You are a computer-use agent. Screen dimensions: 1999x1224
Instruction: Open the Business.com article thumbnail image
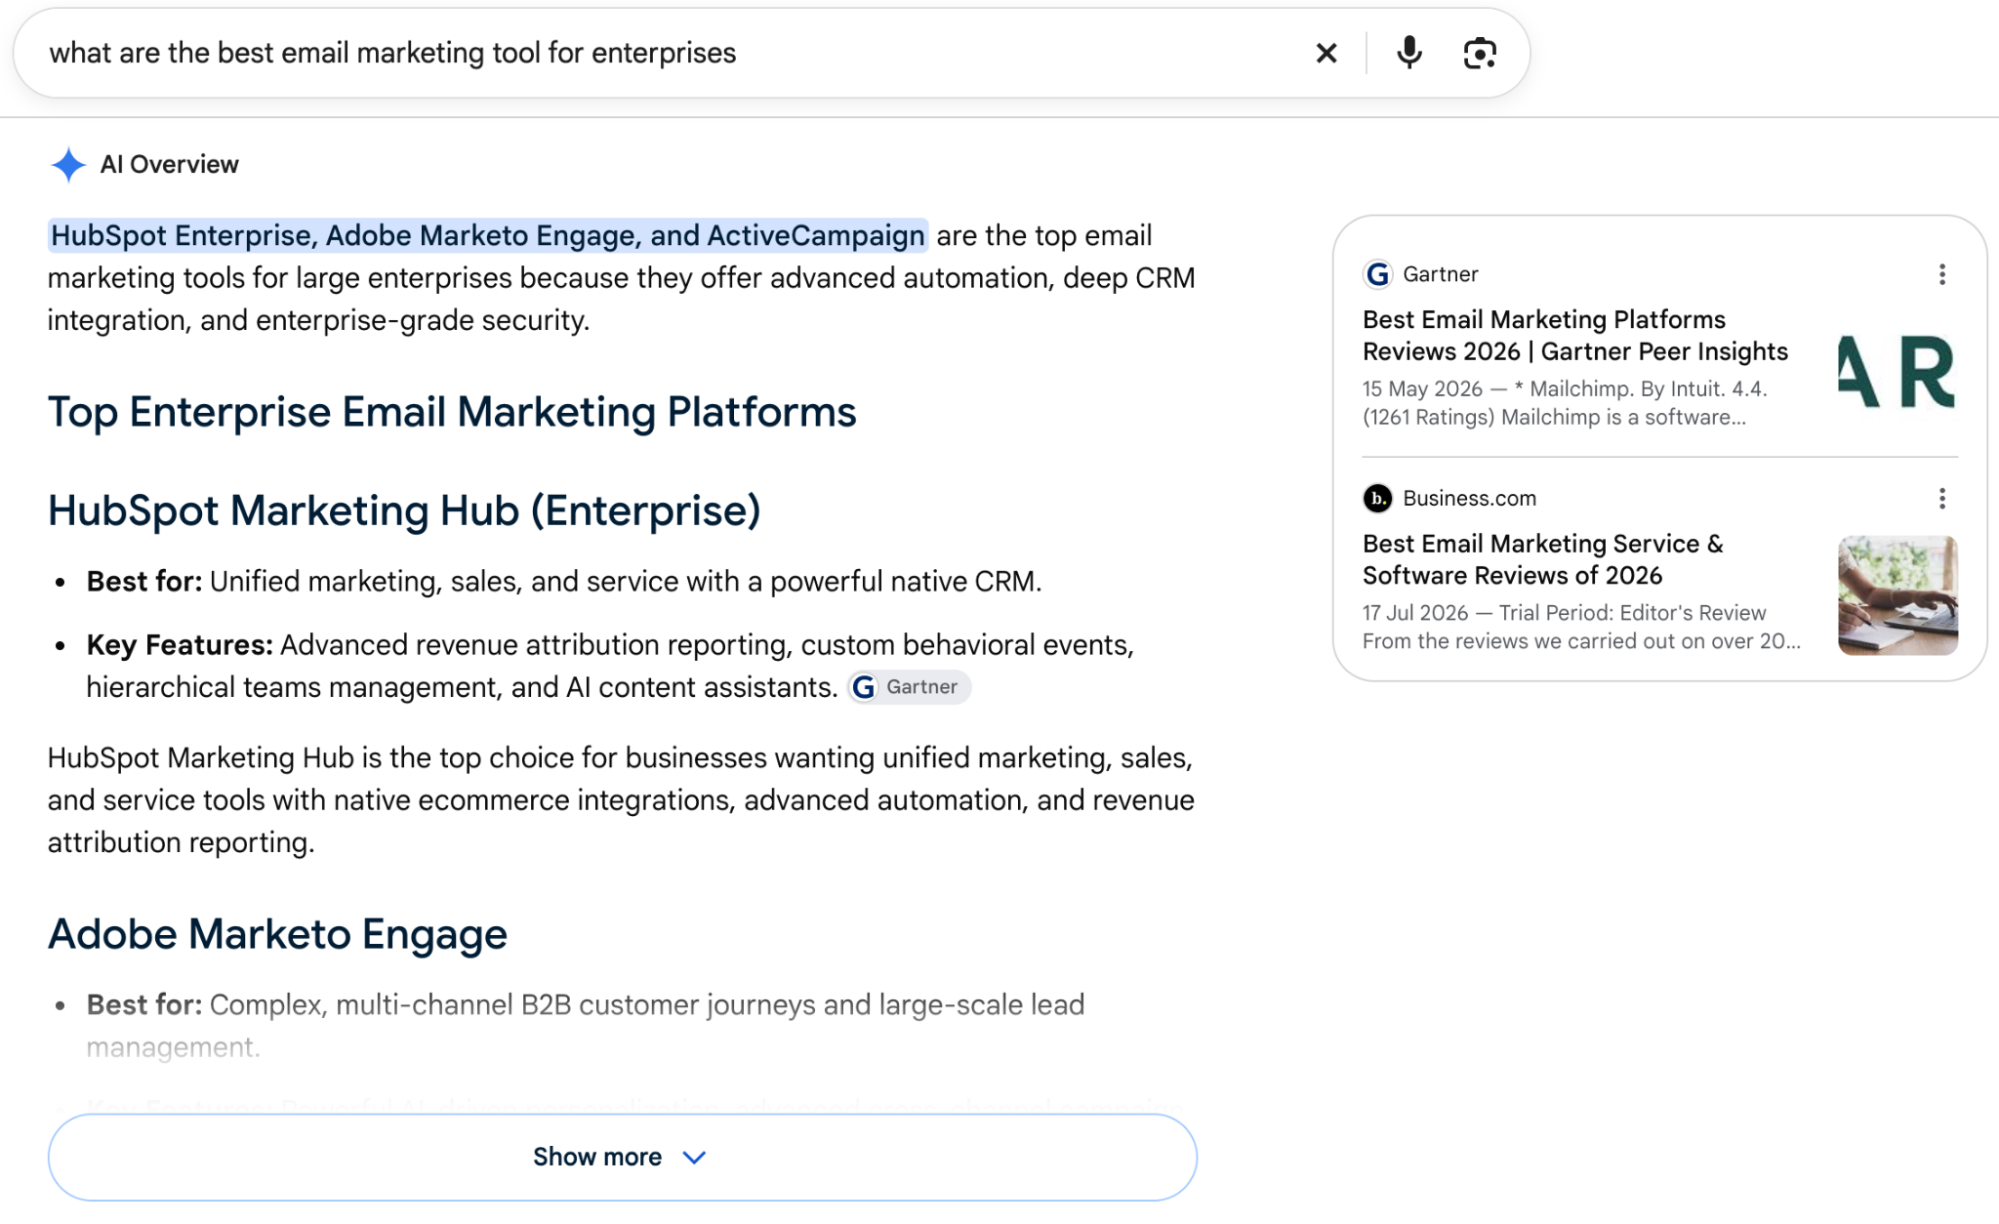point(1897,596)
